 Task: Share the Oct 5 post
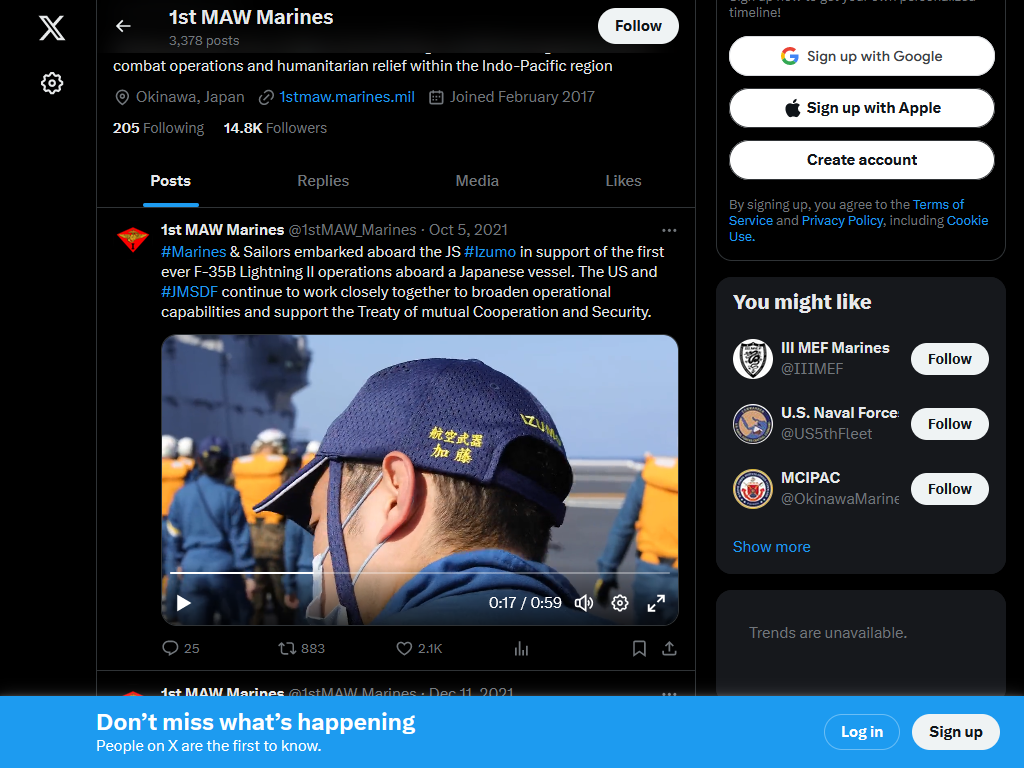tap(669, 648)
